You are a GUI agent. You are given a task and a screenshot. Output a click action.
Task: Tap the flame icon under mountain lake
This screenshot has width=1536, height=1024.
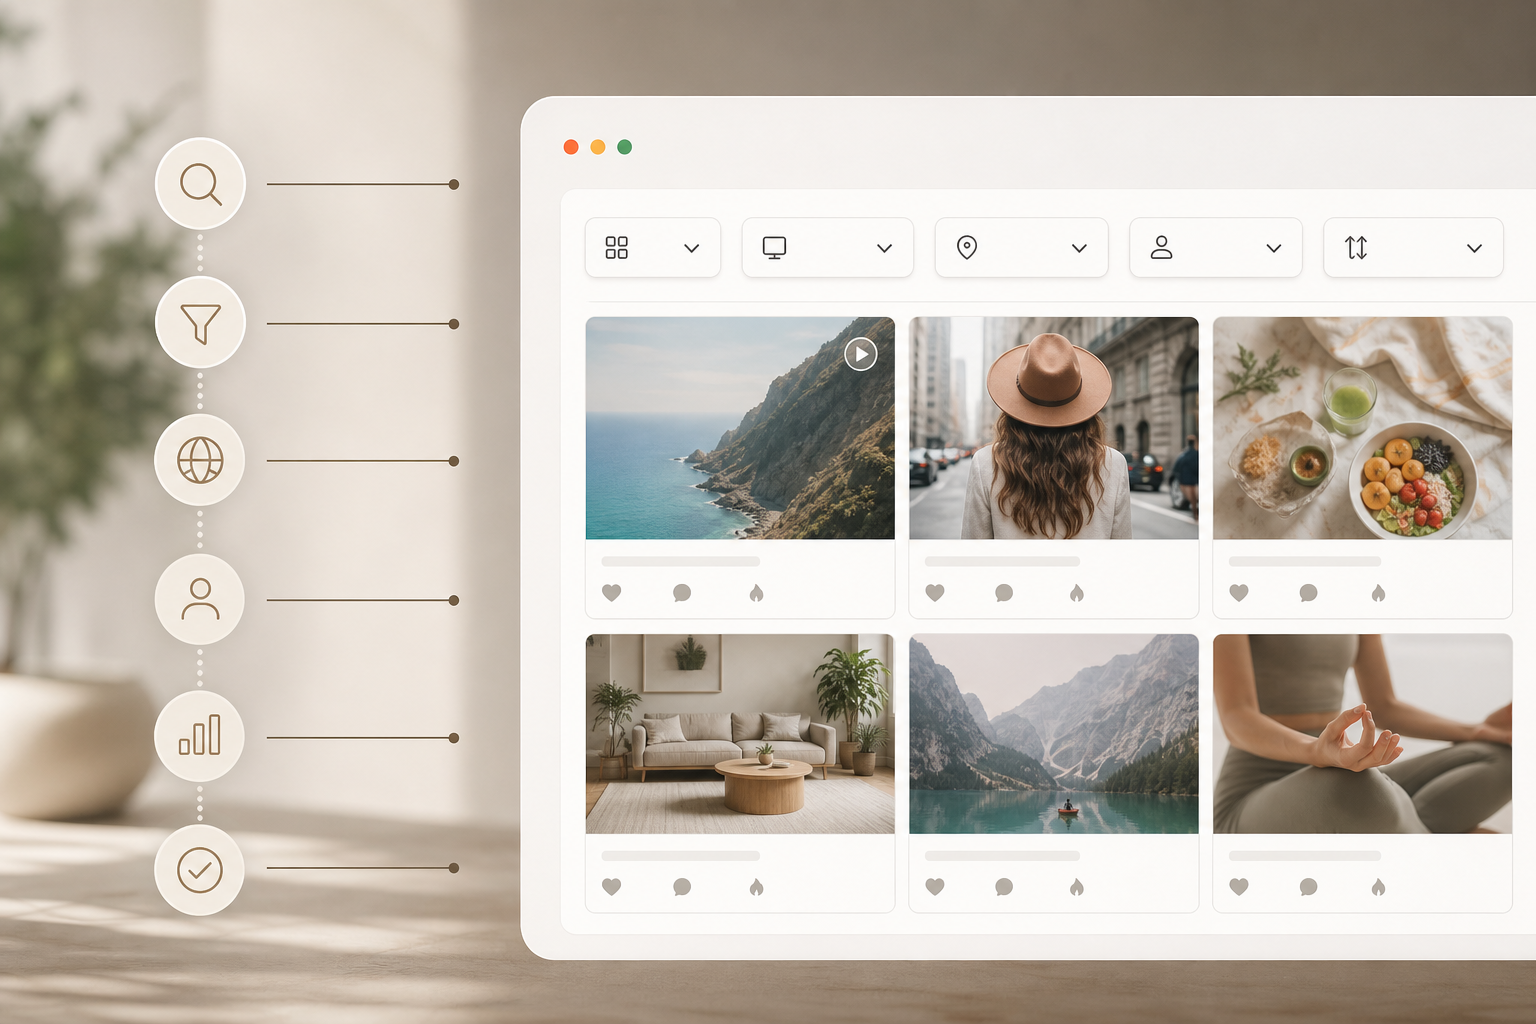(x=1077, y=887)
